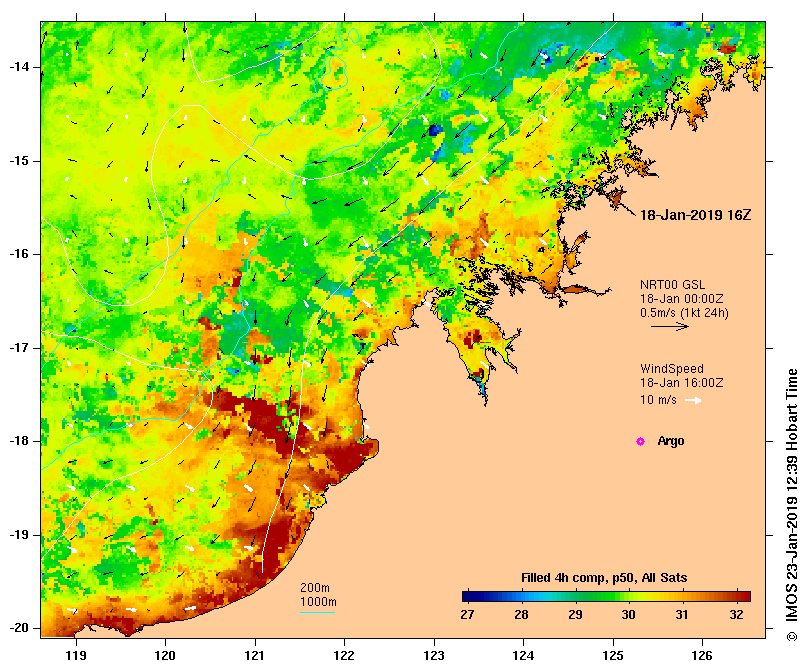Image resolution: width=809 pixels, height=672 pixels.
Task: Click the longitude axis label '124'
Action: pos(524,656)
